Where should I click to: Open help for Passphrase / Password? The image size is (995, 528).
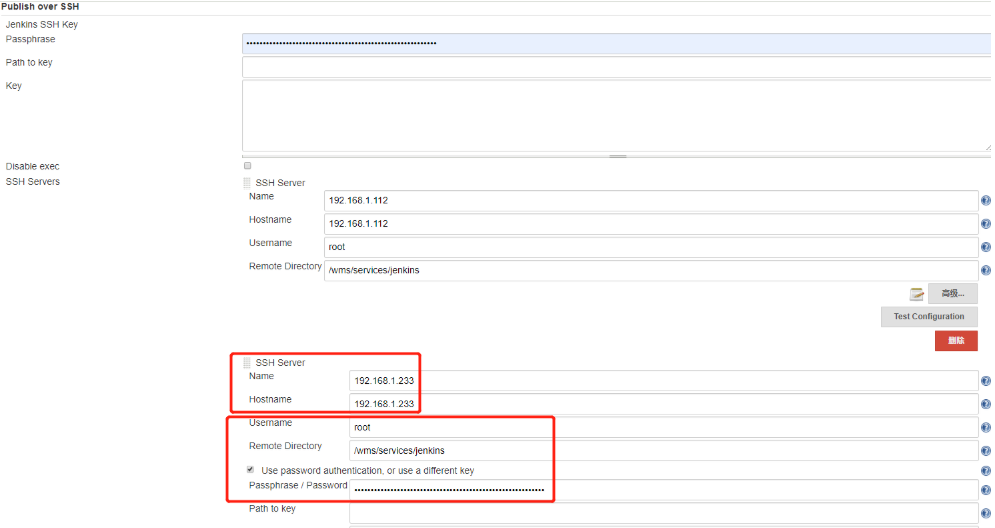985,490
